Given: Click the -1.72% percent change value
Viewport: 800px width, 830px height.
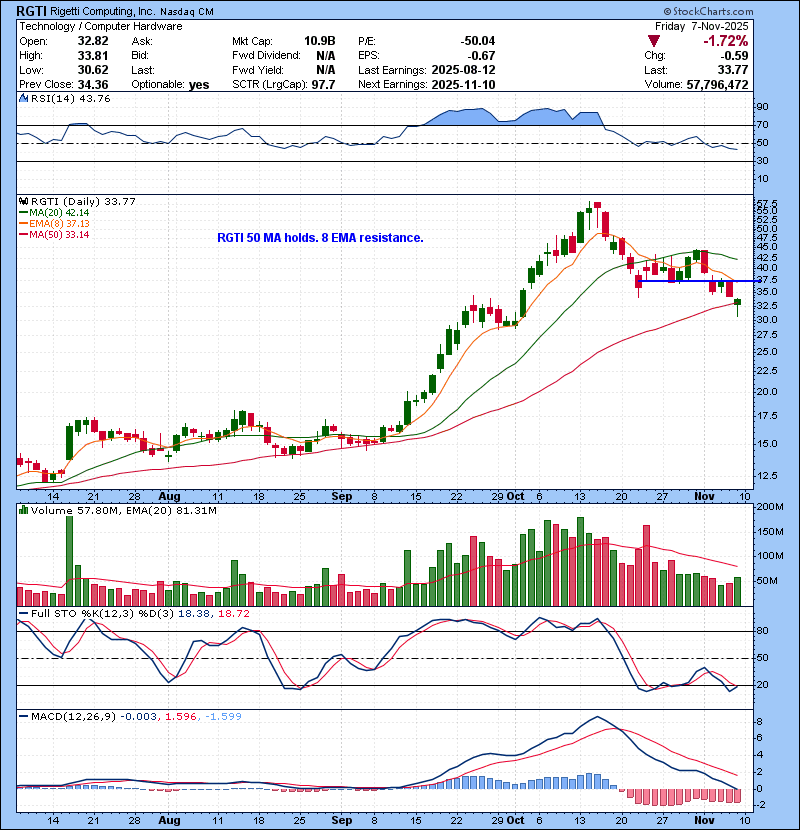Looking at the screenshot, I should coord(725,41).
